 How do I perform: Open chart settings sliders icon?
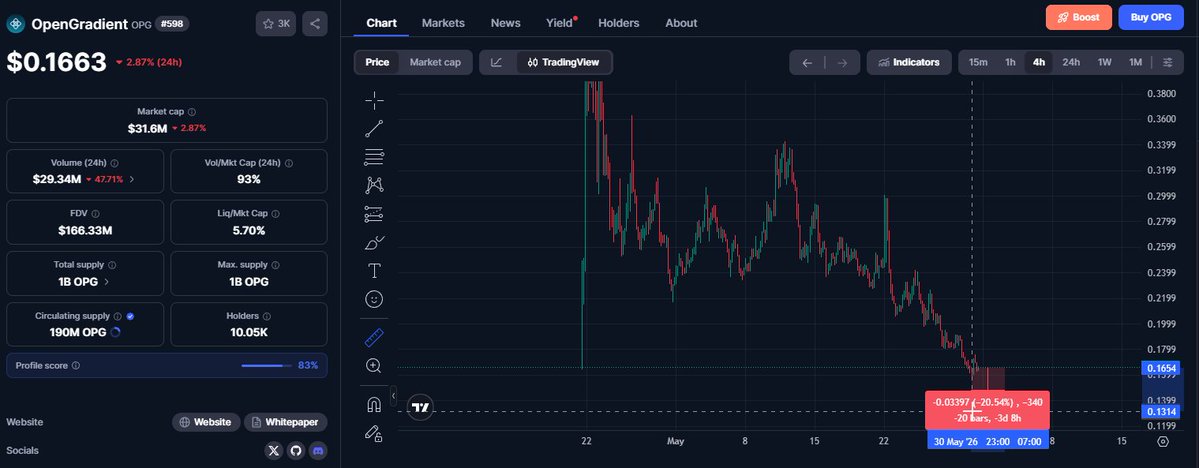click(1168, 63)
